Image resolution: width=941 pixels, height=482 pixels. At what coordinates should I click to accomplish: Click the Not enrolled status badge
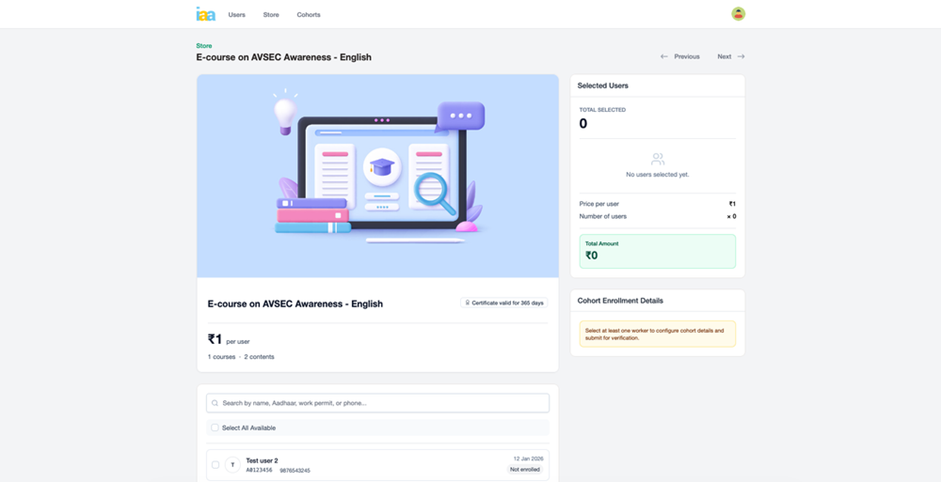tap(526, 469)
